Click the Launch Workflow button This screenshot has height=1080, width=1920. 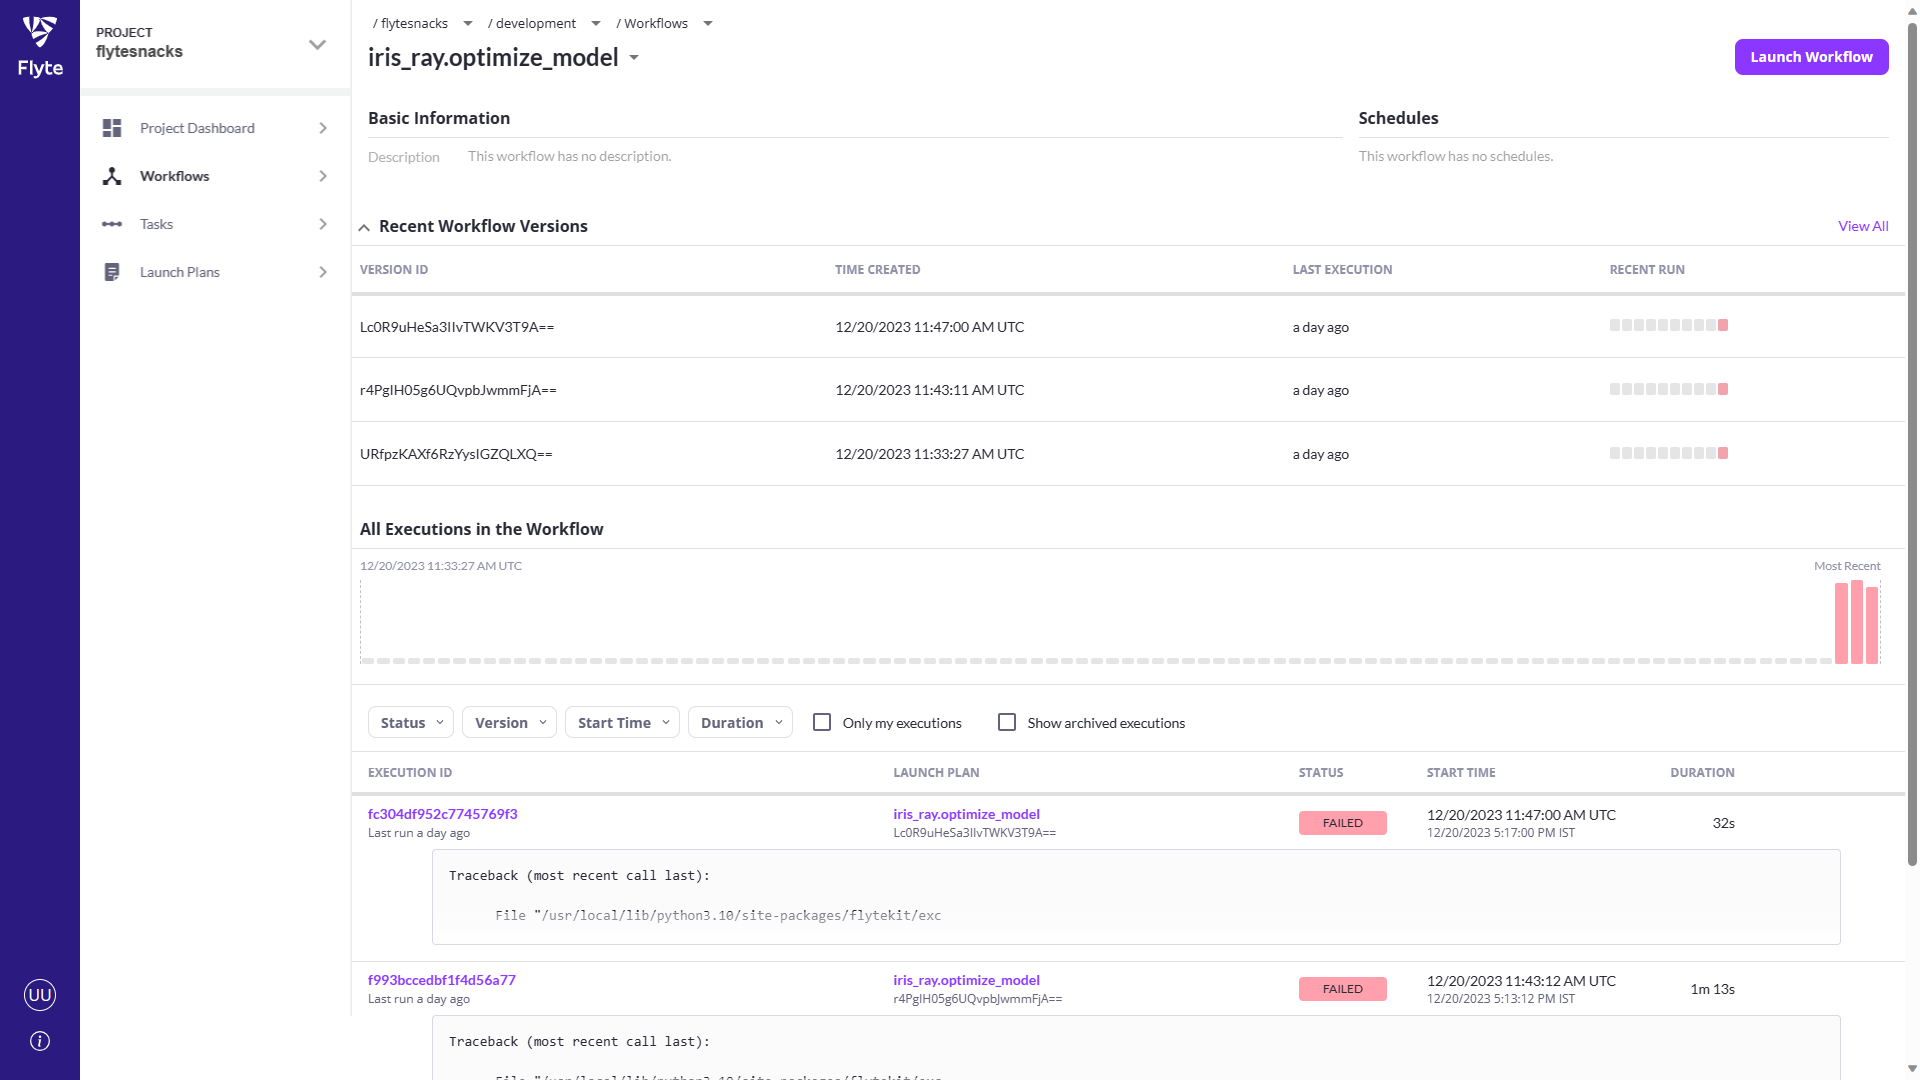coord(1811,57)
